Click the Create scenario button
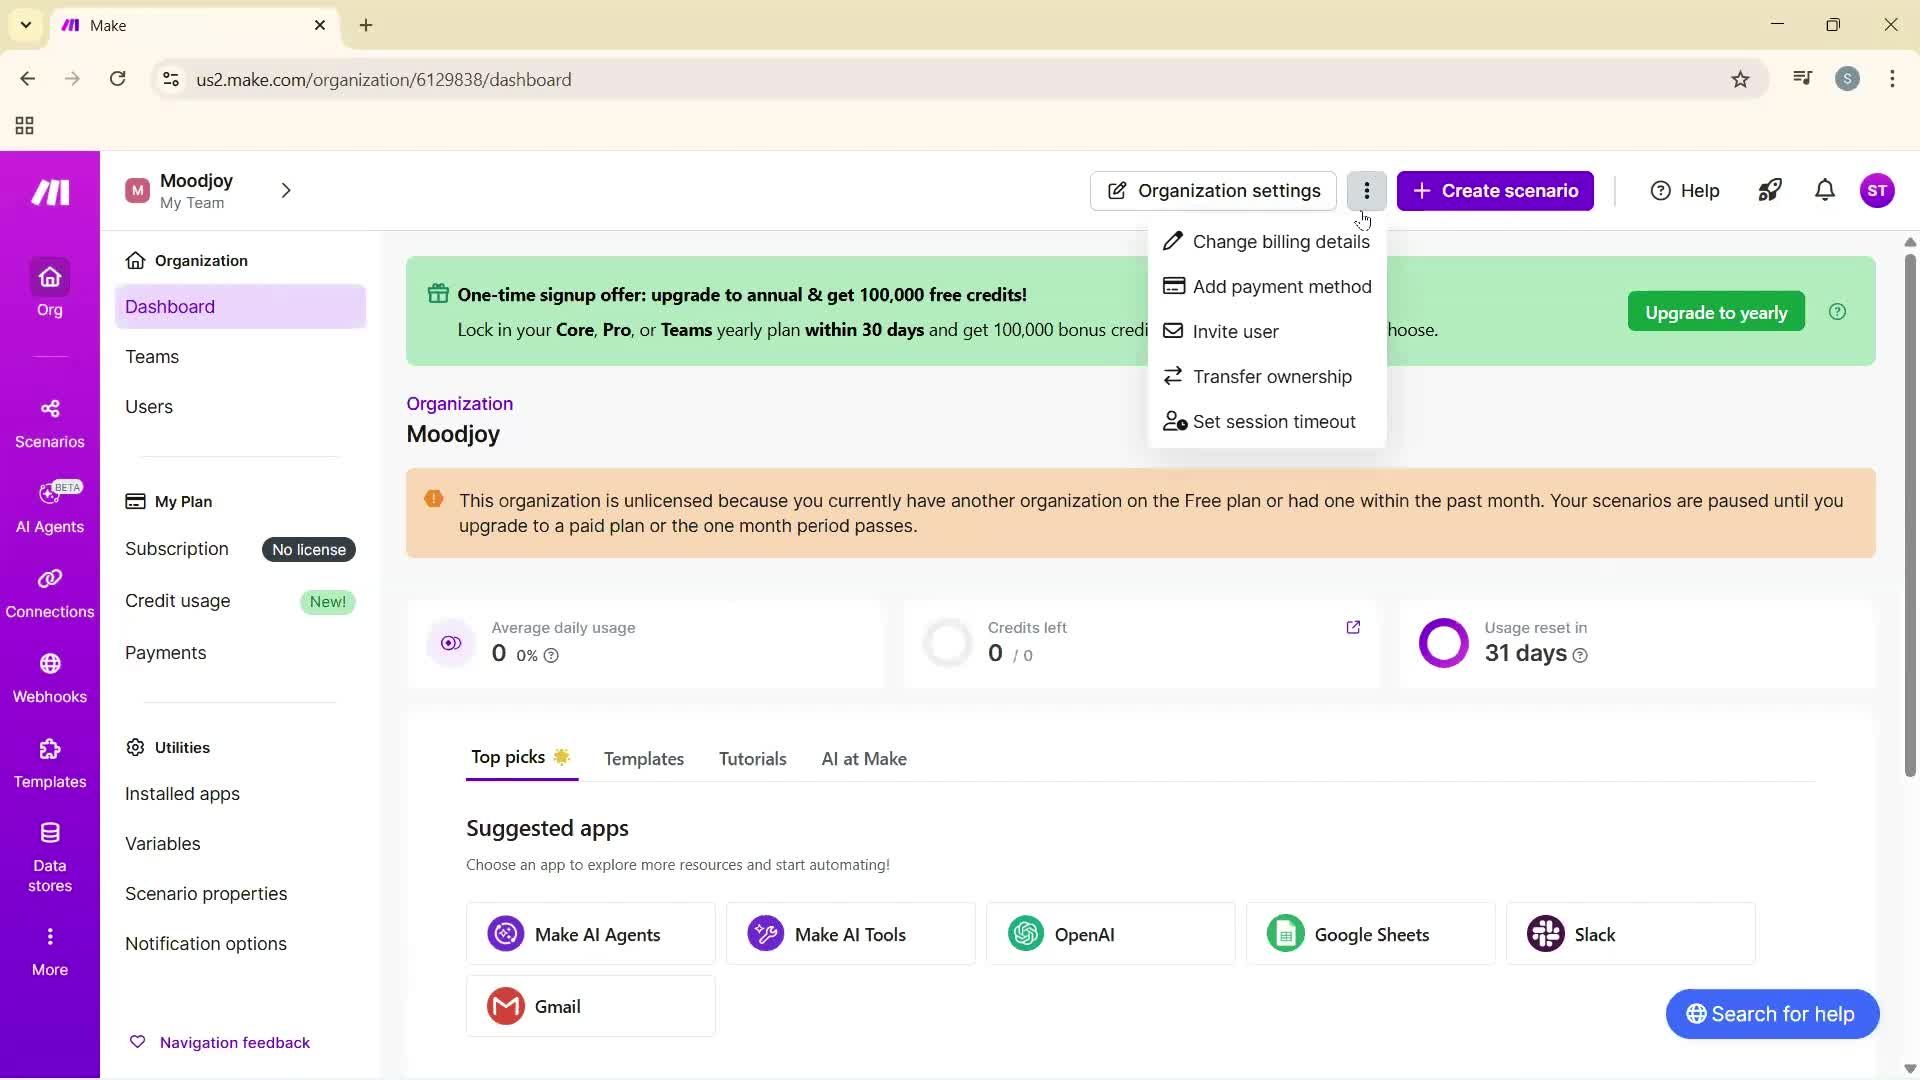The height and width of the screenshot is (1080, 1920). tap(1495, 190)
